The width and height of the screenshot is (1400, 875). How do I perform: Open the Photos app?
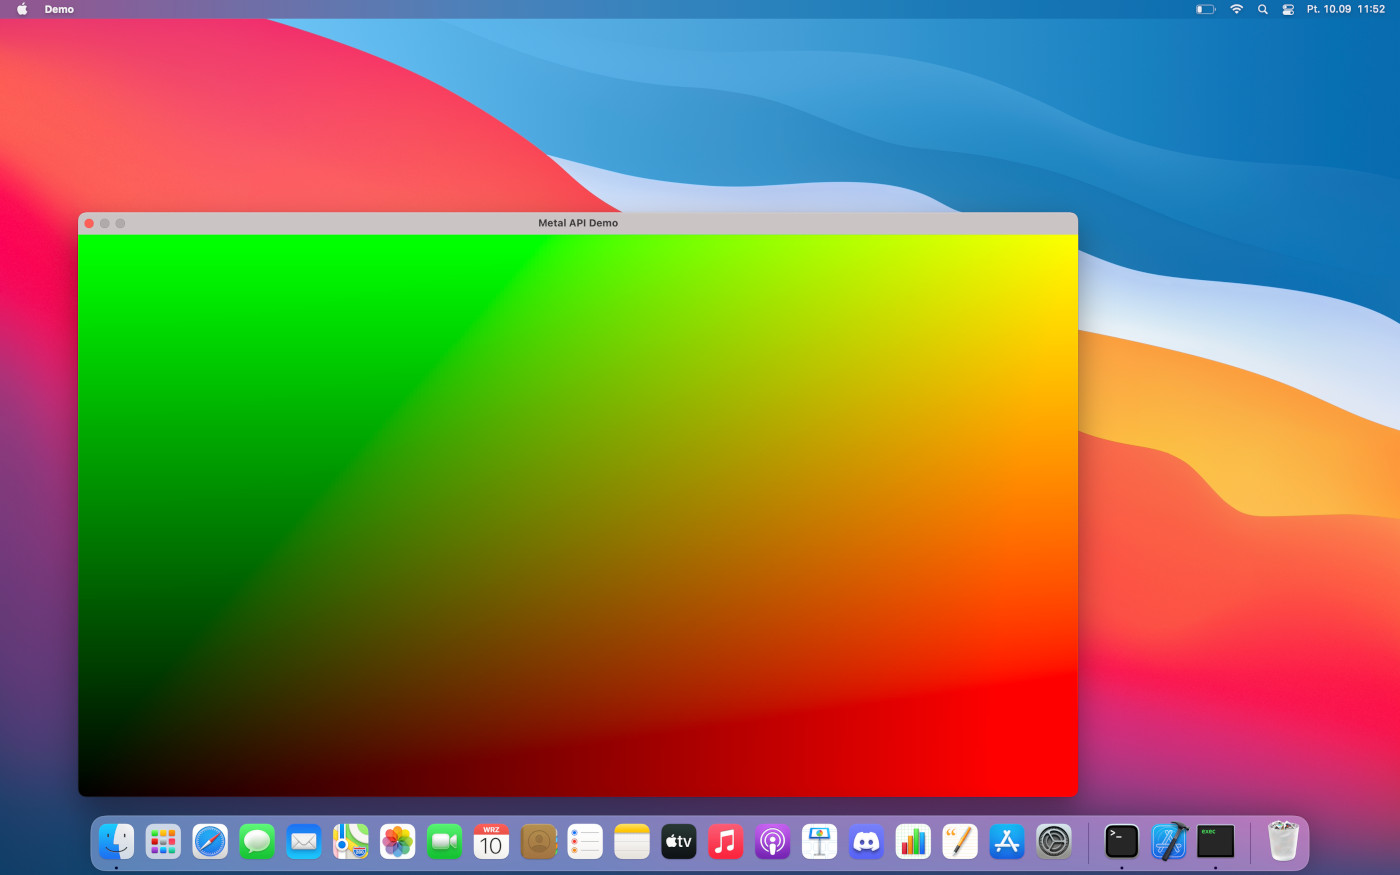tap(398, 841)
